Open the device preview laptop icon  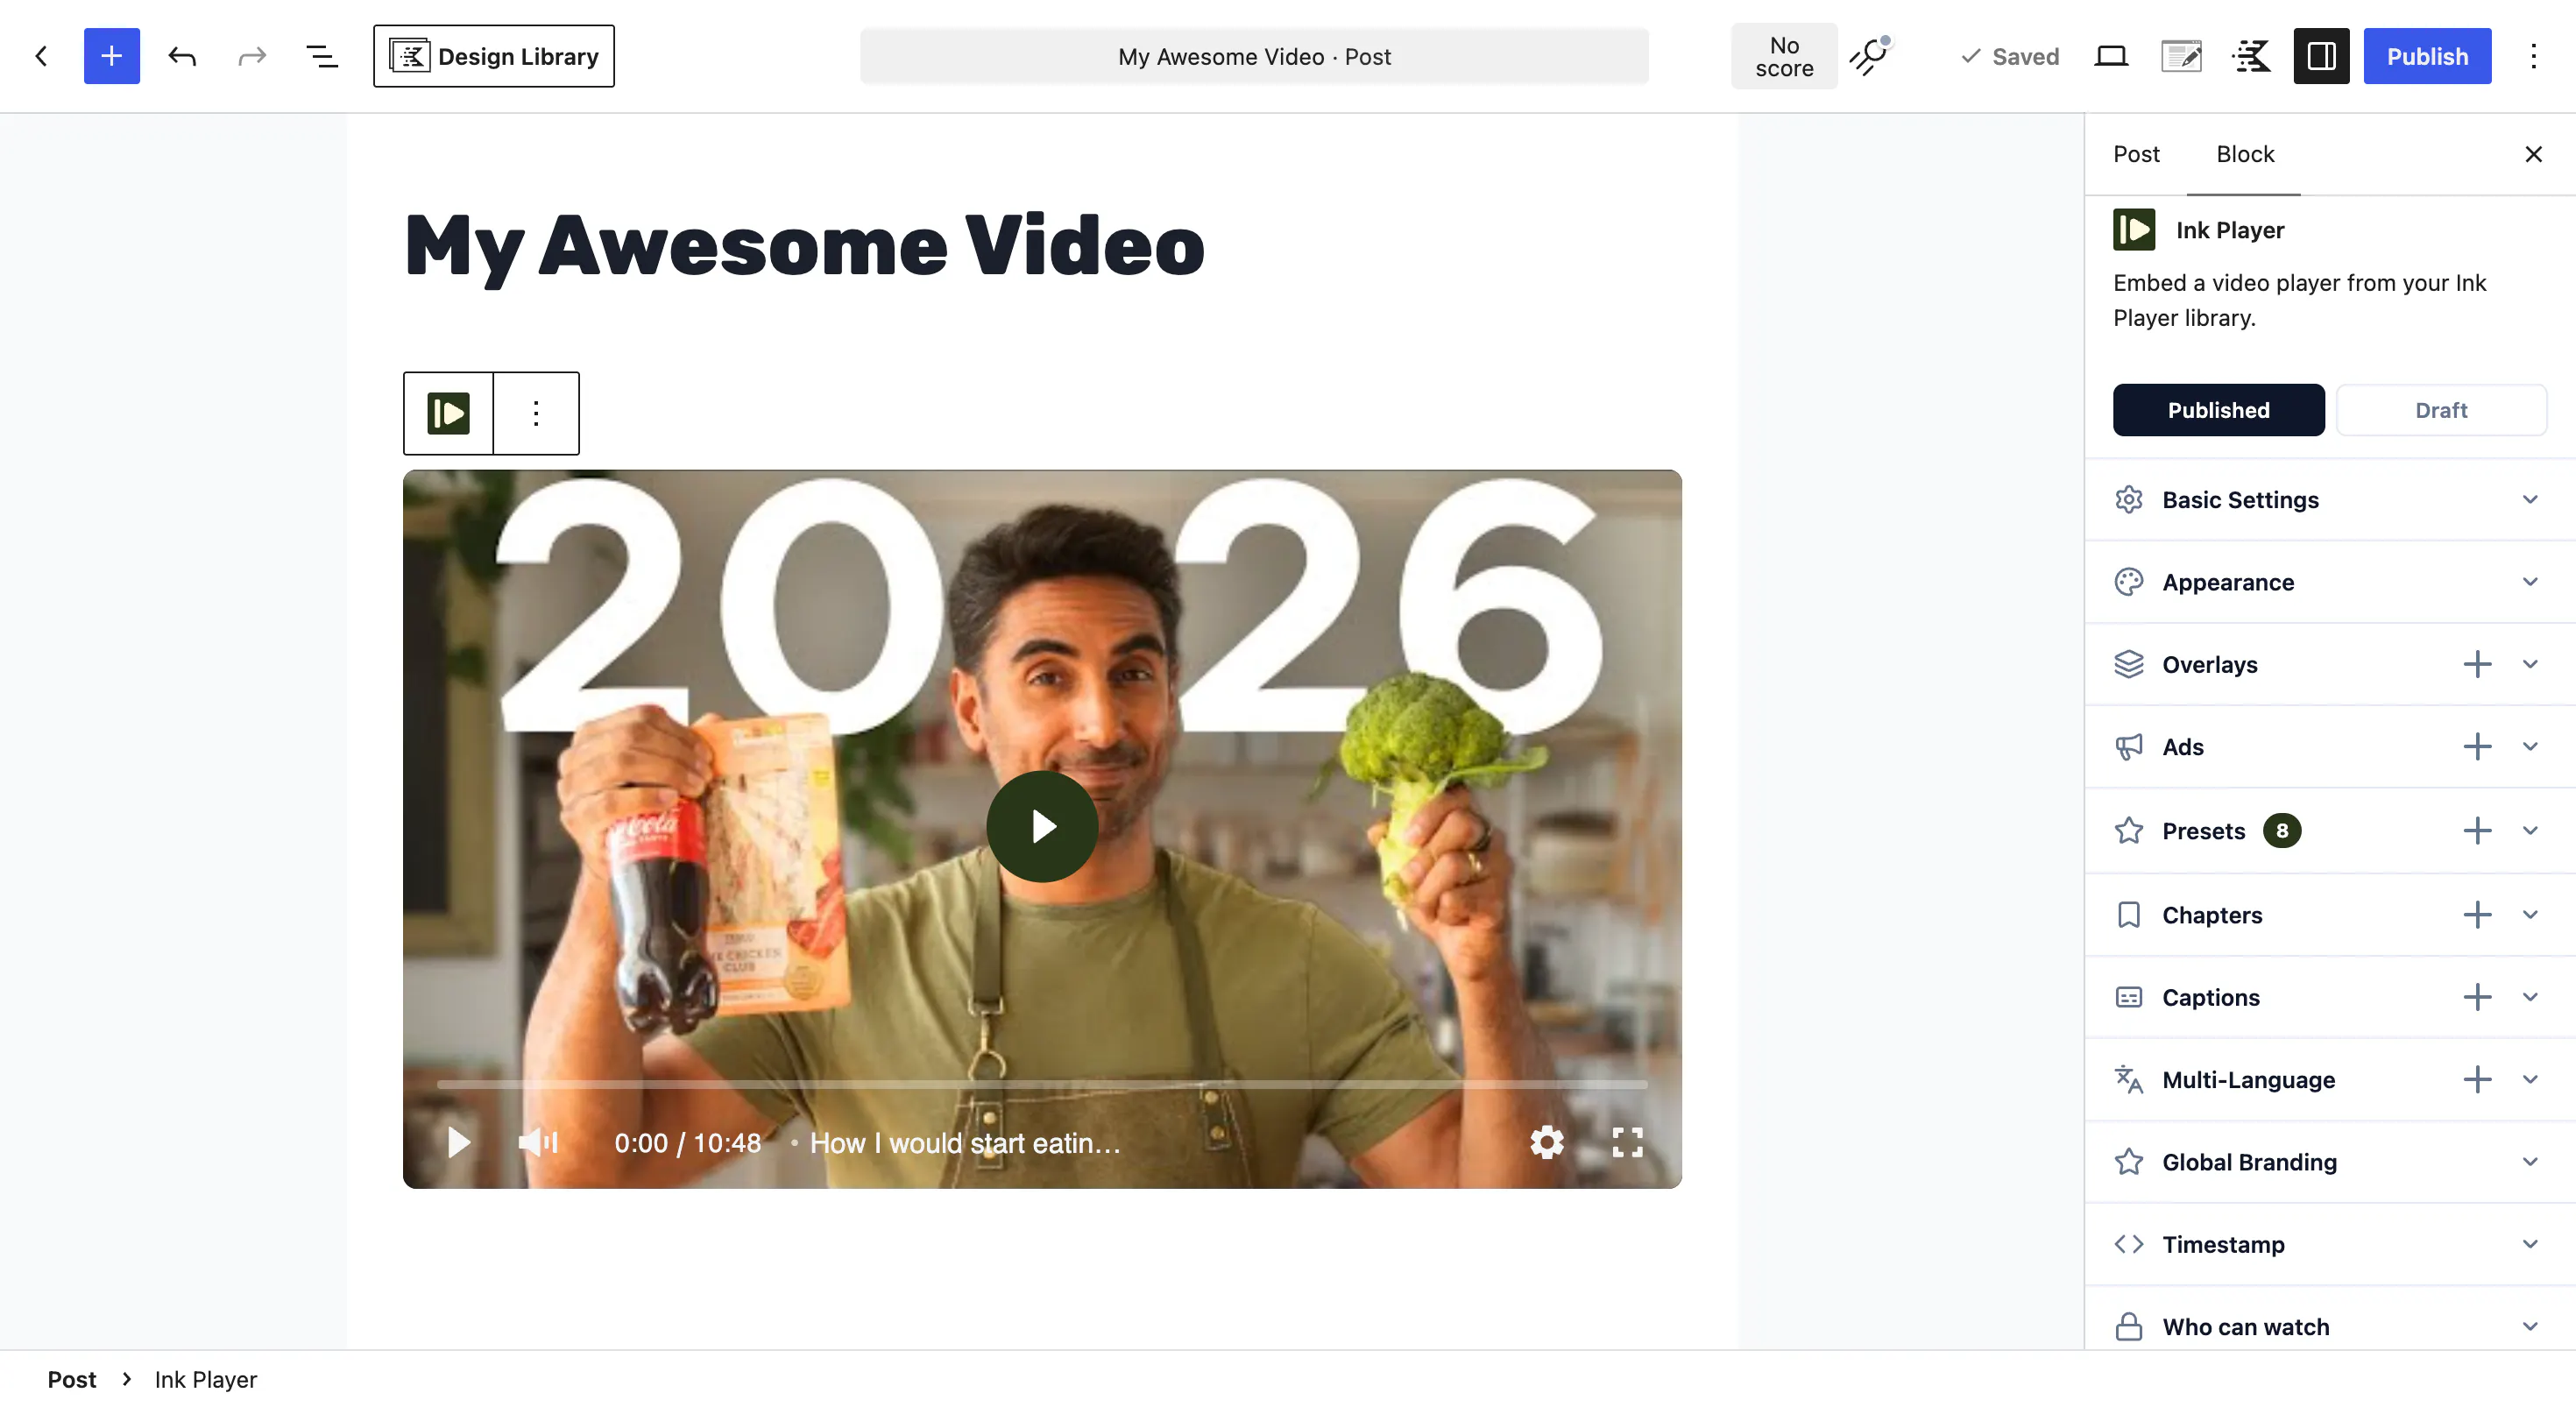[x=2111, y=56]
